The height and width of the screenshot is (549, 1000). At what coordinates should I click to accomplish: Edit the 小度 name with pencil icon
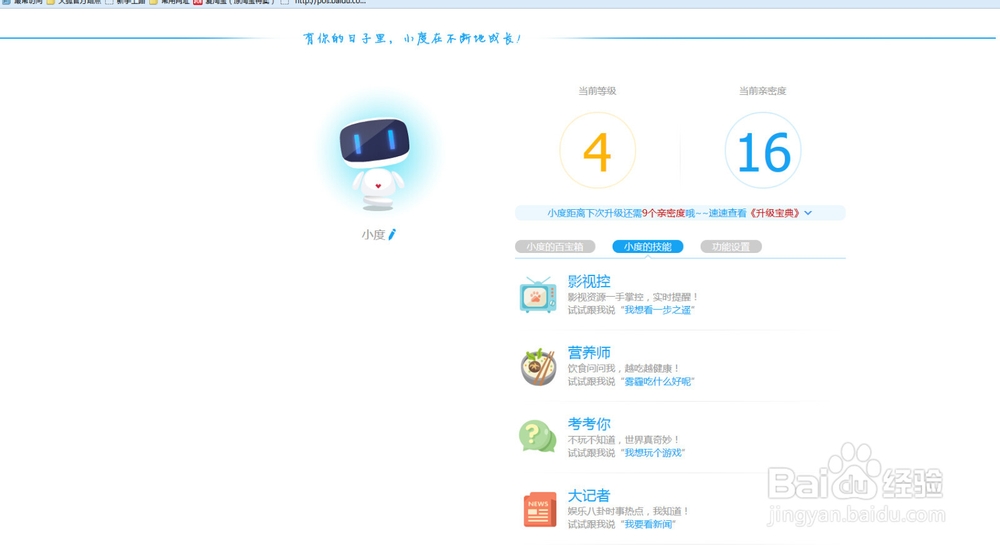pos(392,235)
